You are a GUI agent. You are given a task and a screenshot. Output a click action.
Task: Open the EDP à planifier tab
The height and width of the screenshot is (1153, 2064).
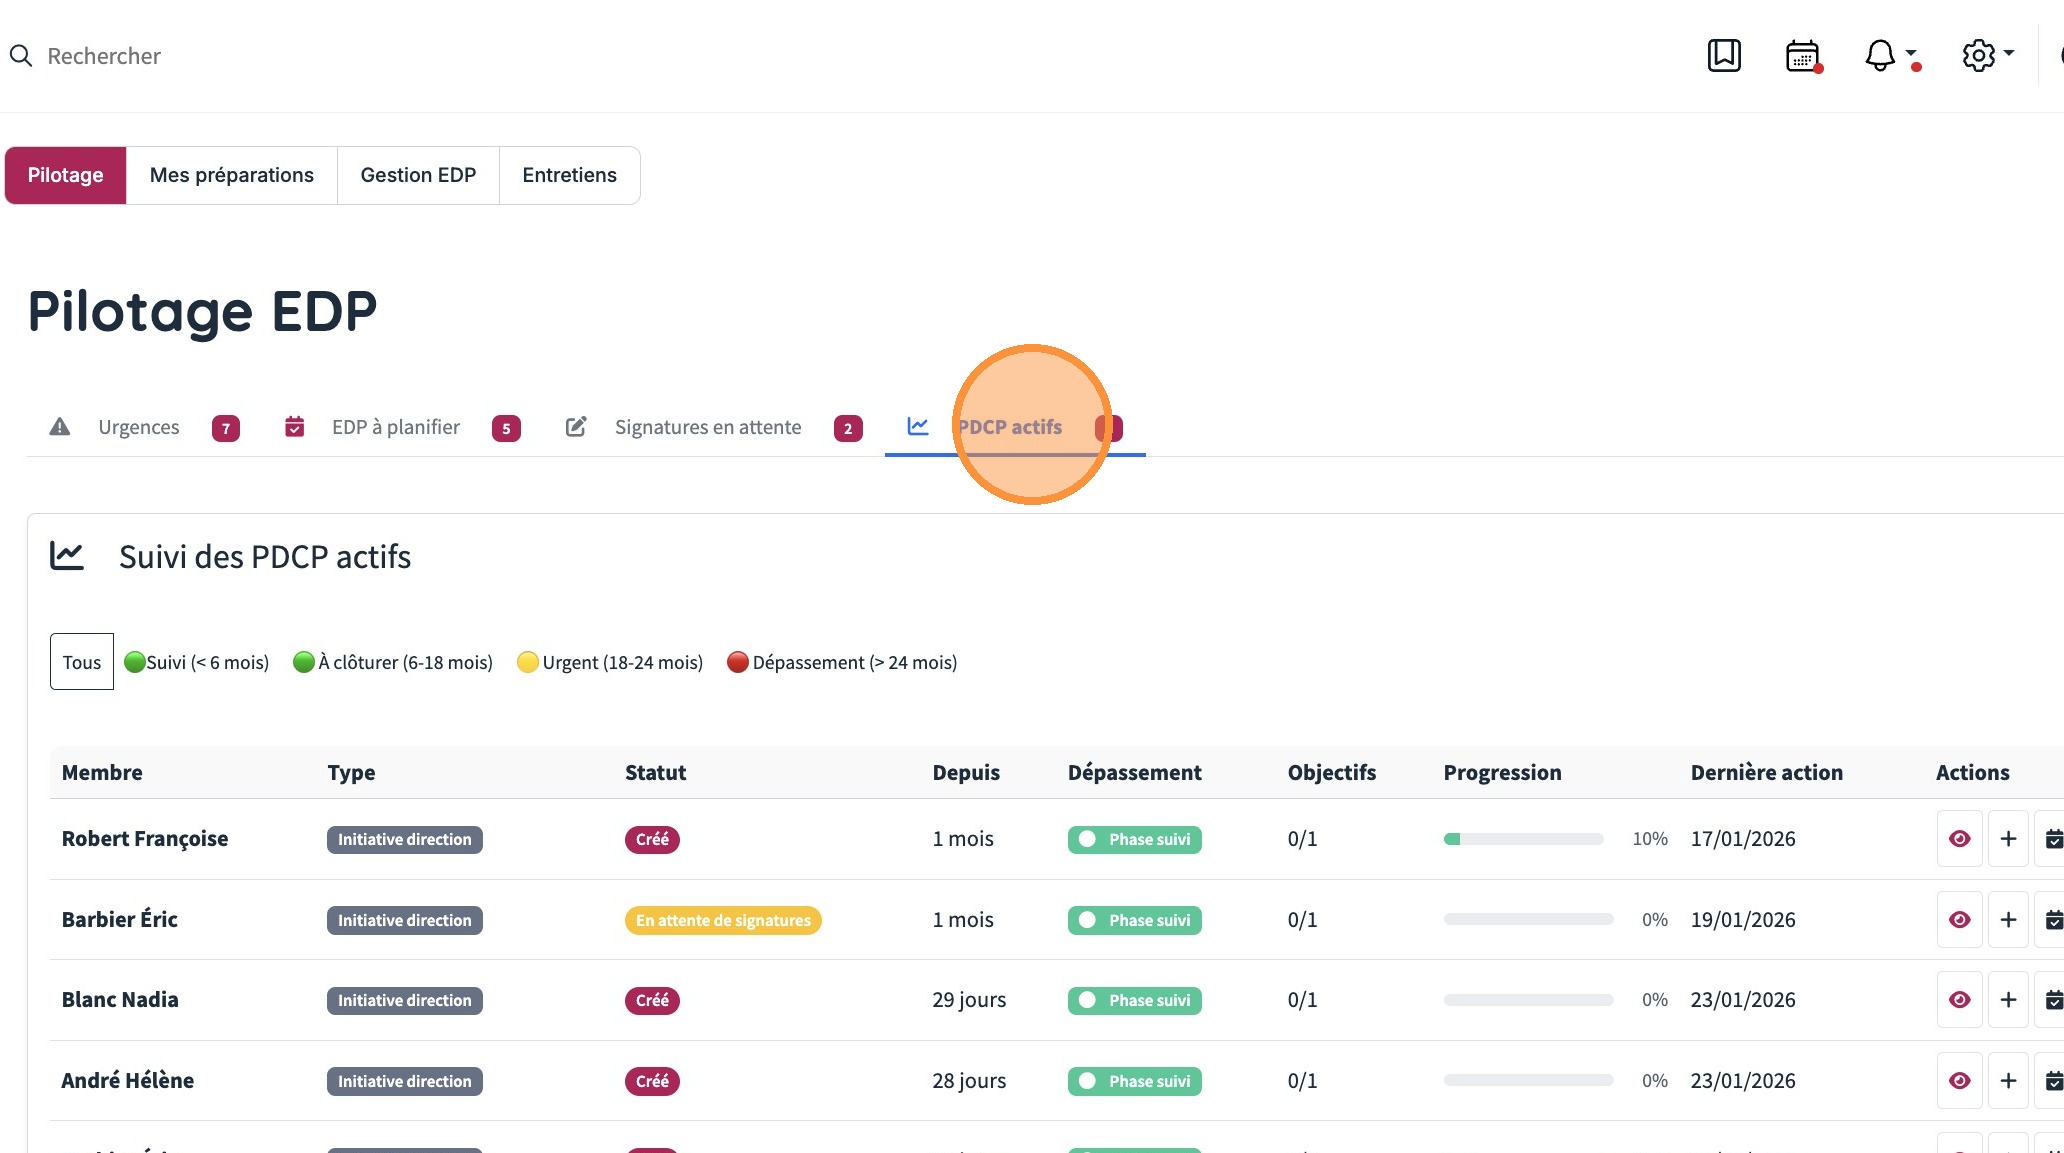(x=396, y=427)
